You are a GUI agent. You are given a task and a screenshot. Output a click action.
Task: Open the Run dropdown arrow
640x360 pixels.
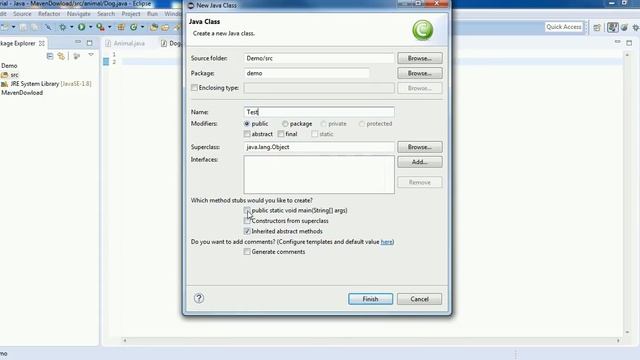click(91, 27)
